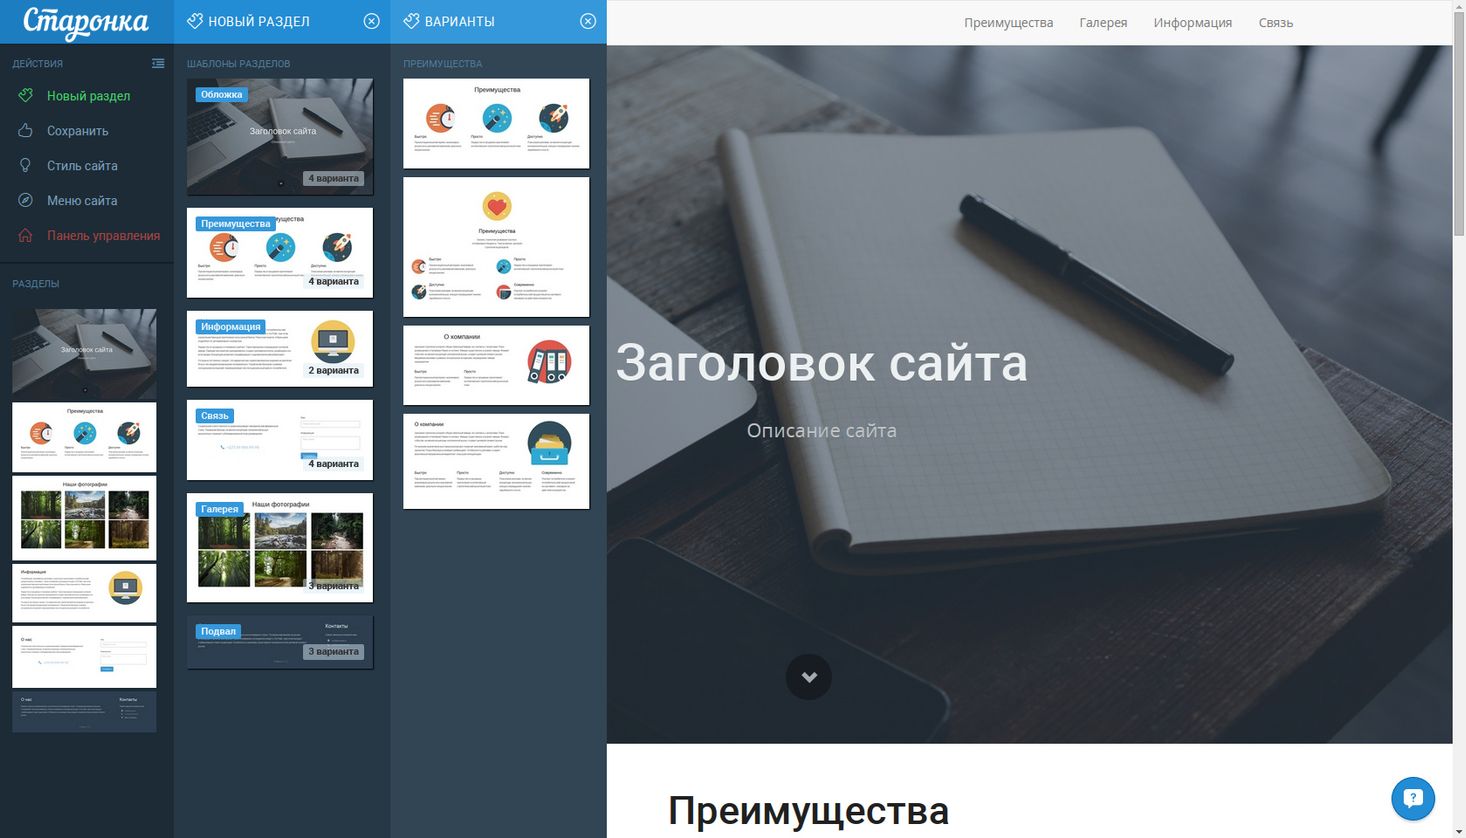Choose the Преимущества section template

280,252
